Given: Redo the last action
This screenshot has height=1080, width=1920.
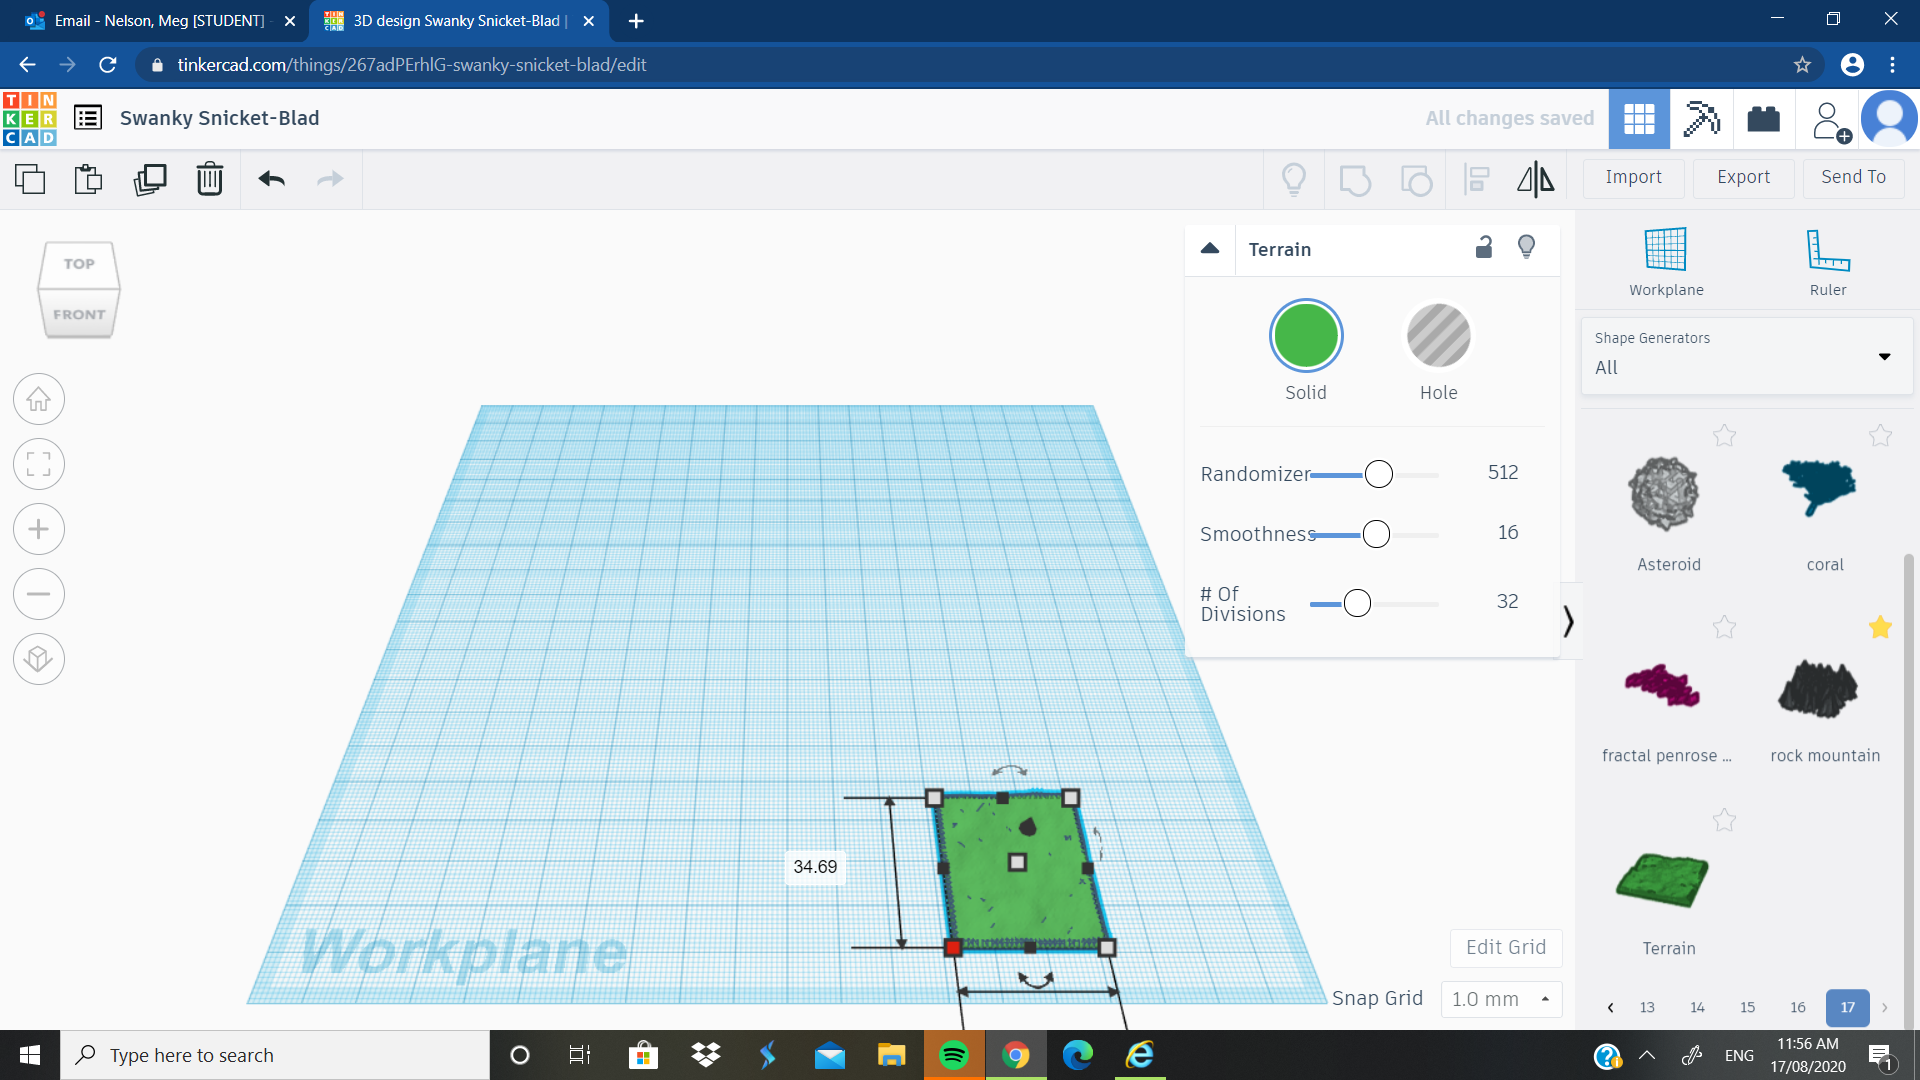Looking at the screenshot, I should click(x=329, y=179).
